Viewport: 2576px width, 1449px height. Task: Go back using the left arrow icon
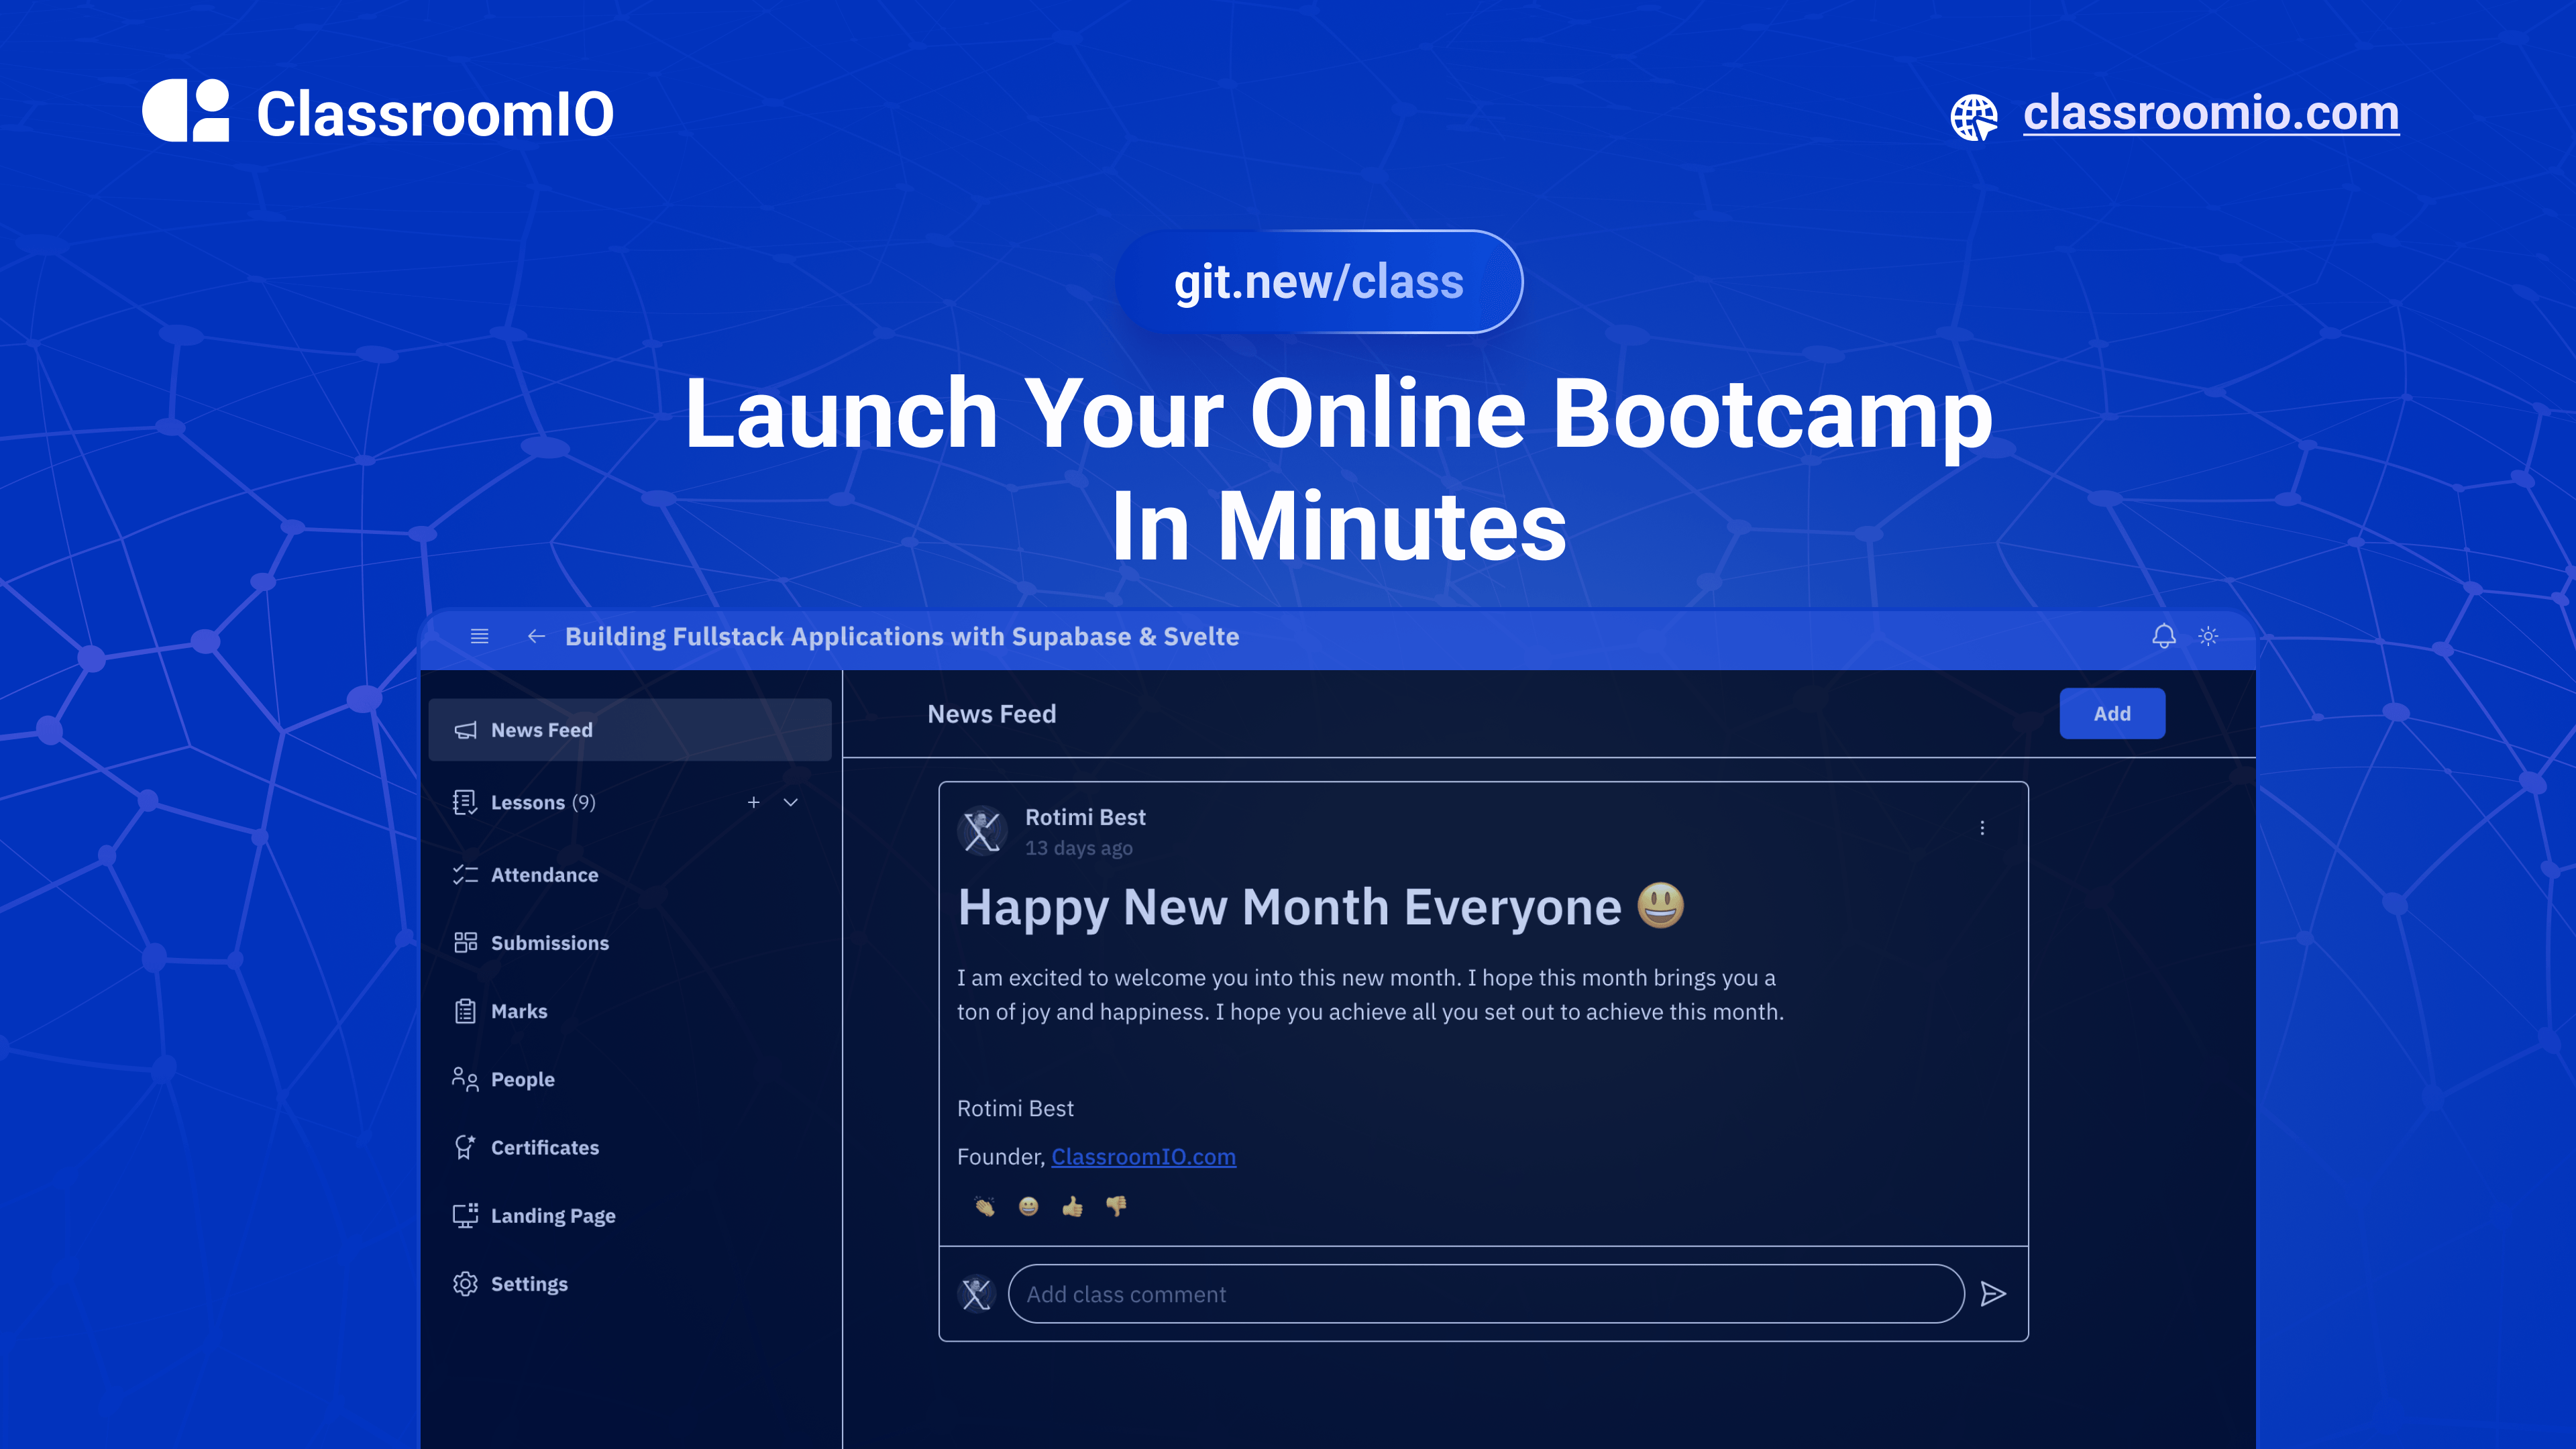pos(536,636)
